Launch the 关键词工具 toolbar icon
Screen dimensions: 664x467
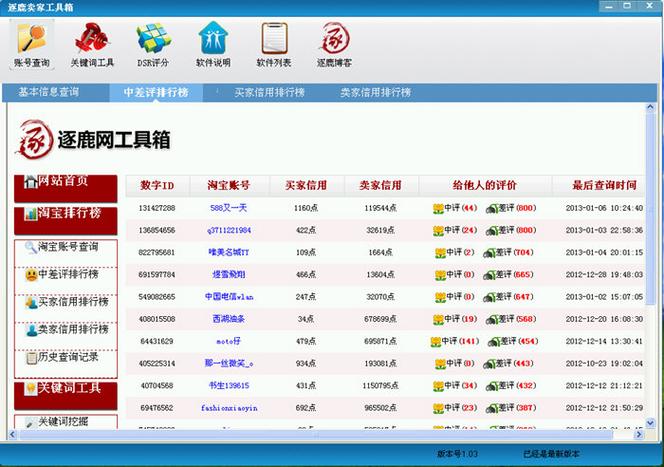click(92, 45)
